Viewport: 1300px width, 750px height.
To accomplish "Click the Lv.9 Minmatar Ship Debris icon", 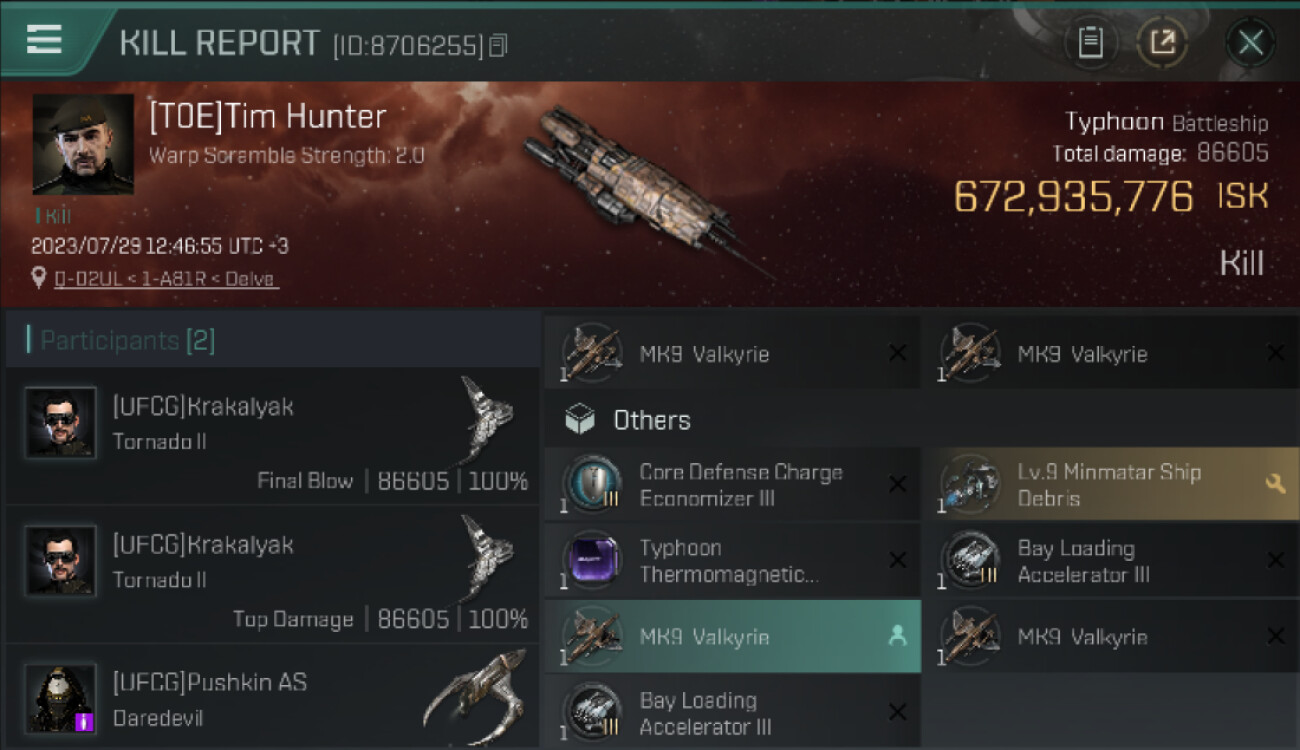I will click(970, 485).
